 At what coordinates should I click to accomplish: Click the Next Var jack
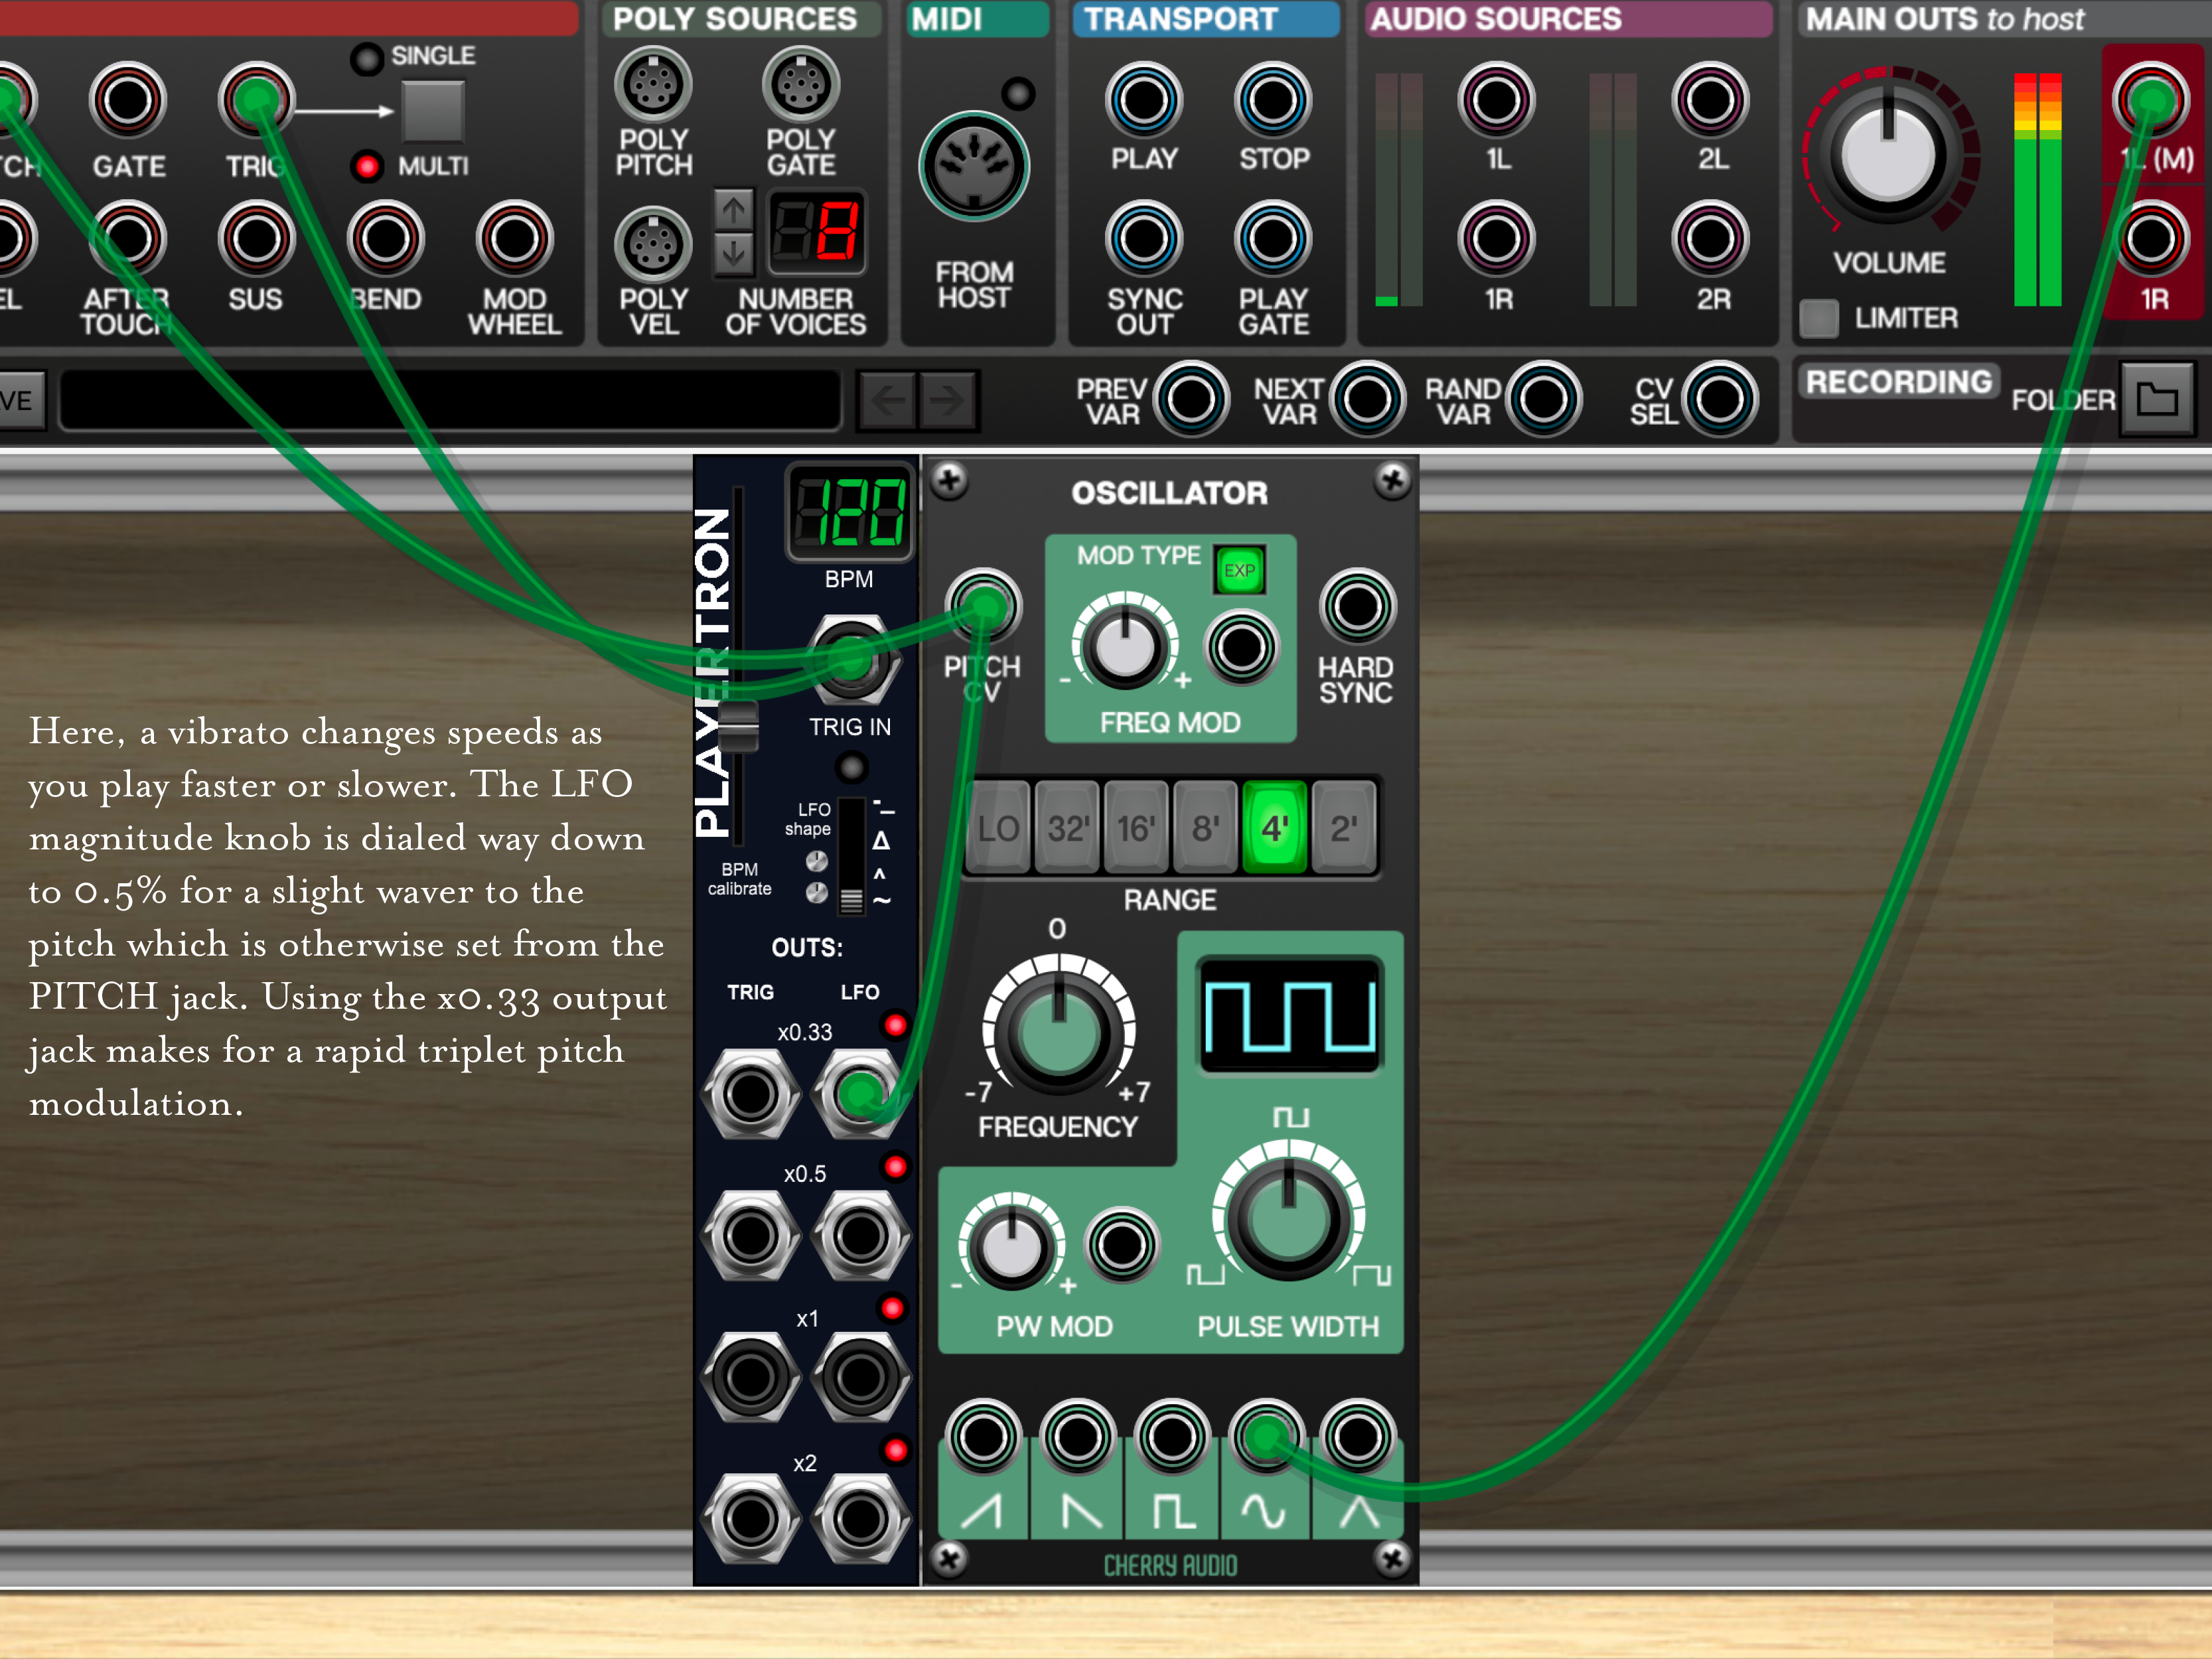pyautogui.click(x=1367, y=399)
